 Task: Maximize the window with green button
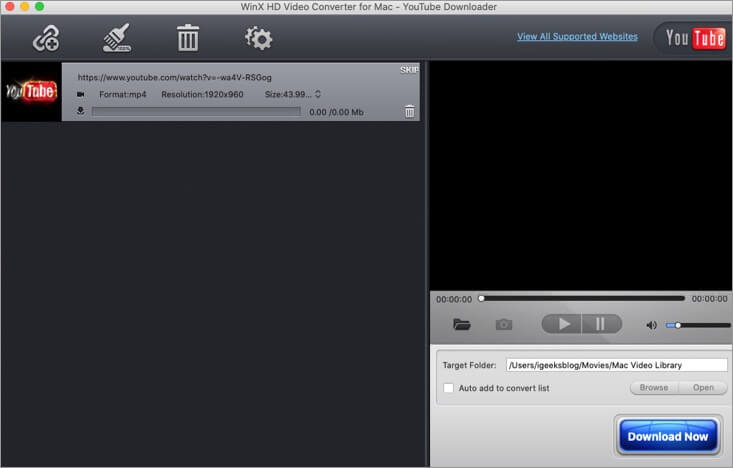[x=40, y=6]
